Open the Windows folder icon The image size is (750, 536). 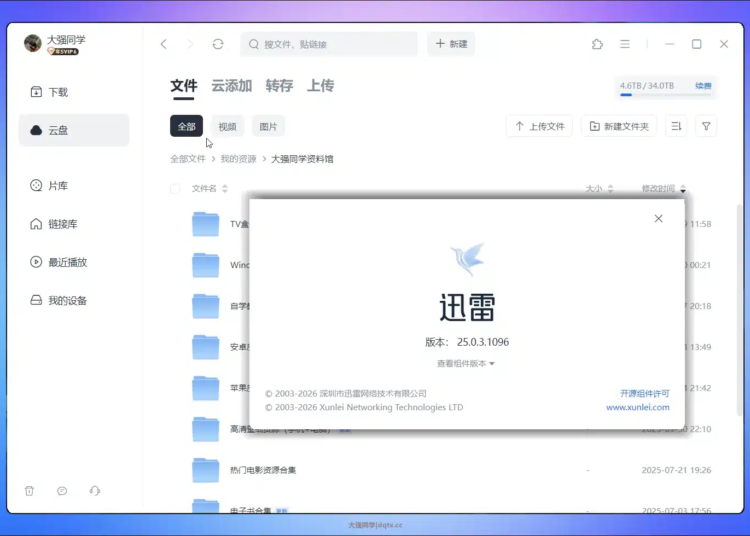(x=206, y=265)
